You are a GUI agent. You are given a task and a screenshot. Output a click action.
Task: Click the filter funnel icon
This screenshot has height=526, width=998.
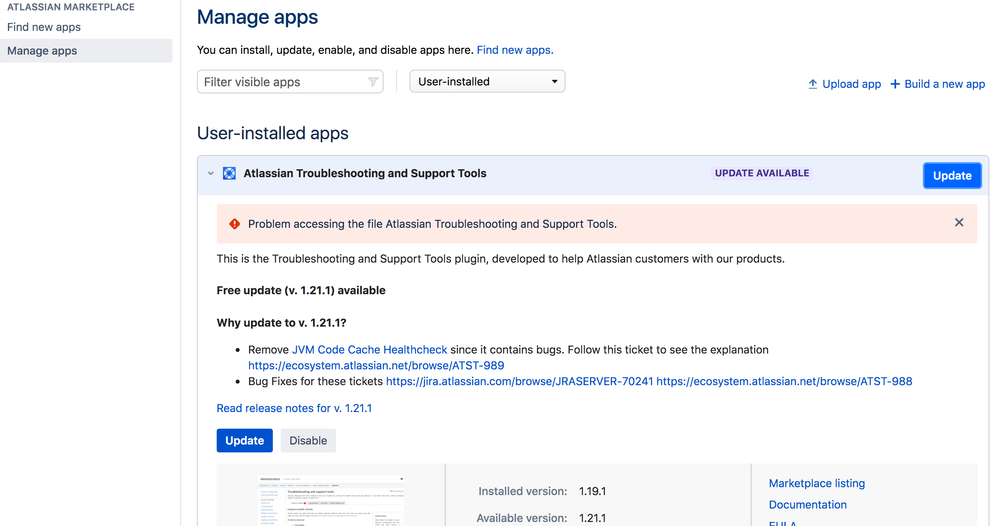373,82
